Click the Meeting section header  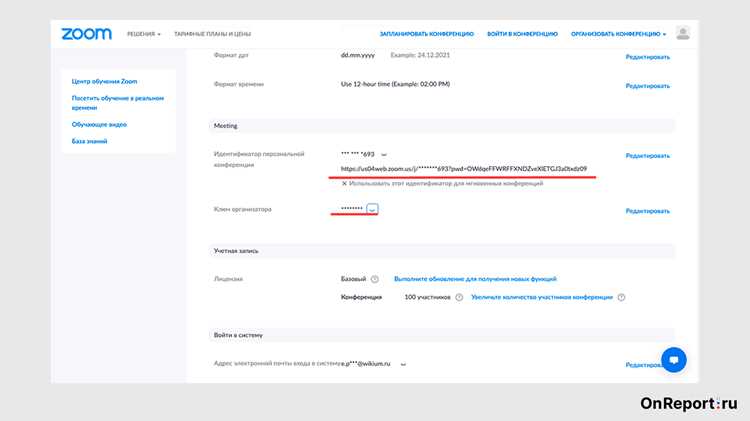tap(442, 126)
